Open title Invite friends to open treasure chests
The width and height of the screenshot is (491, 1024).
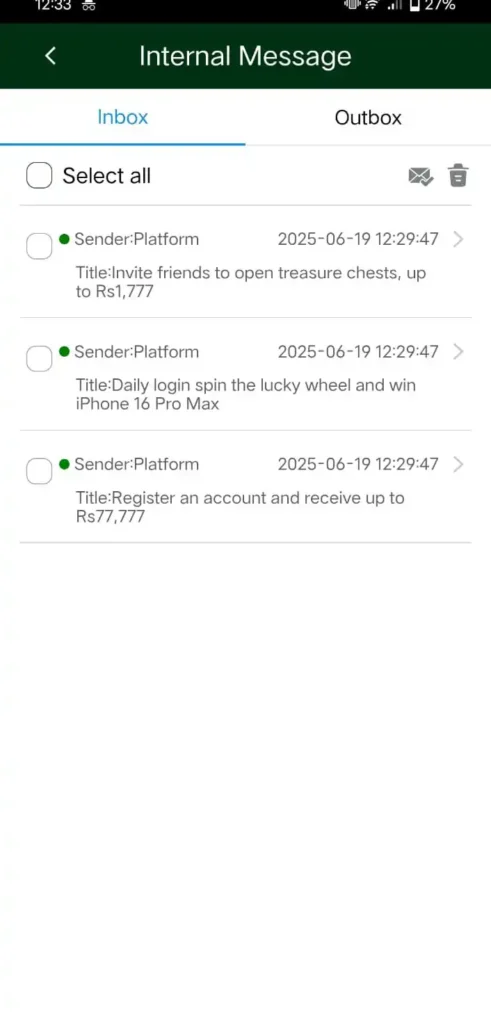pyautogui.click(x=251, y=282)
